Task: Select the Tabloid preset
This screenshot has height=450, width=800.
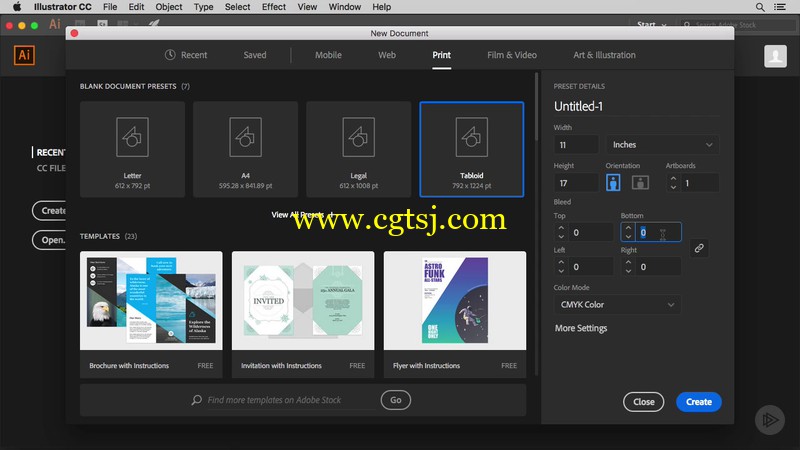Action: (x=471, y=149)
